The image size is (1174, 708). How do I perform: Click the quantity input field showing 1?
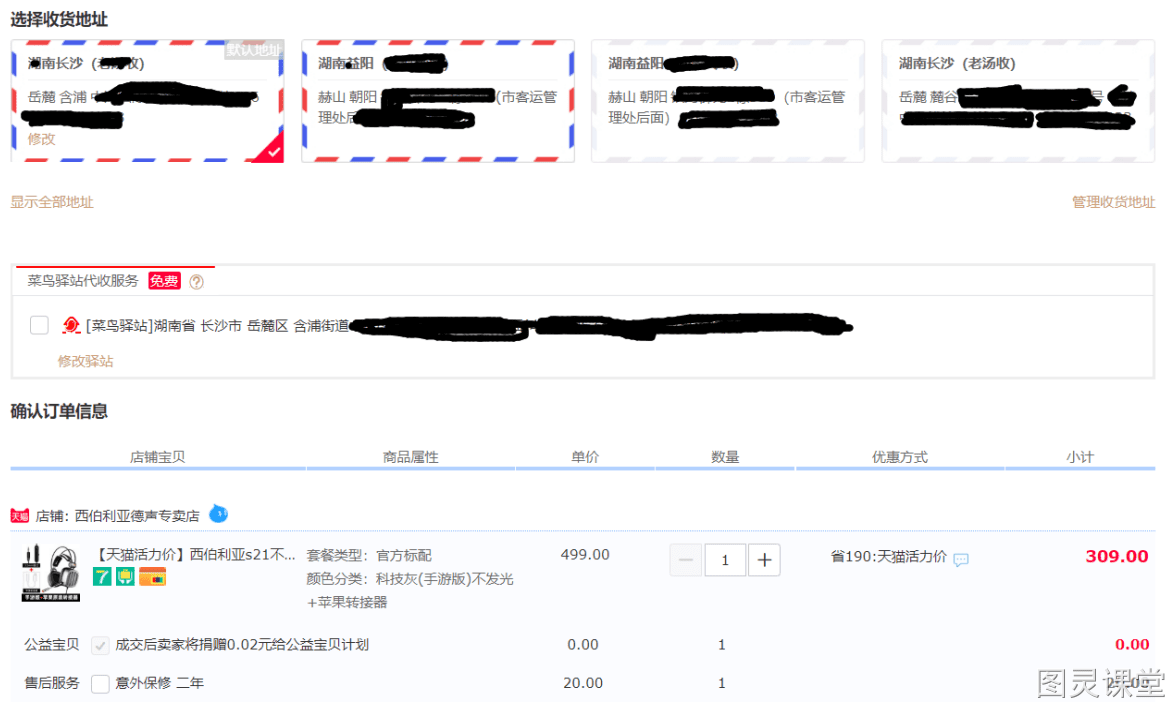724,560
